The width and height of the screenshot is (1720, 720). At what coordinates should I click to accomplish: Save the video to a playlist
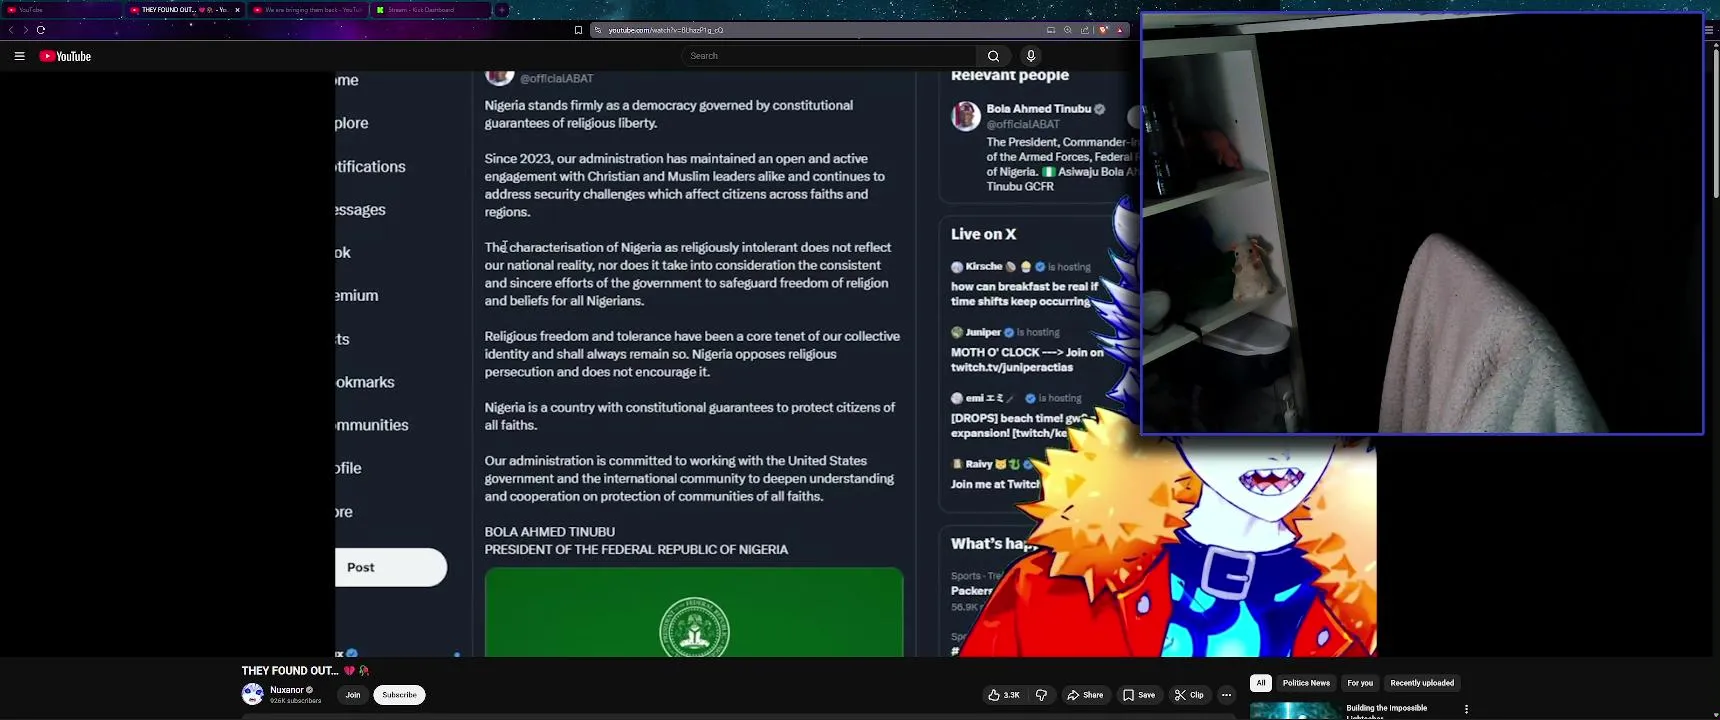[x=1139, y=695]
